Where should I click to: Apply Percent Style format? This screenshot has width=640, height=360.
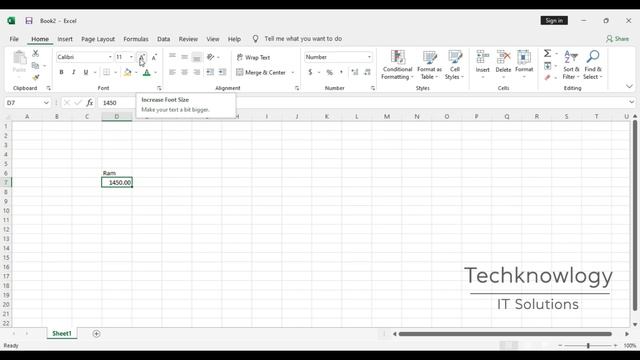(329, 72)
